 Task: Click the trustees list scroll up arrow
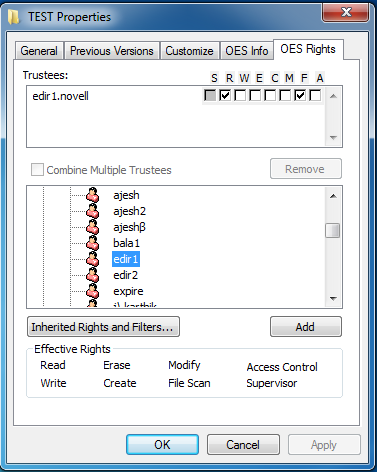pyautogui.click(x=333, y=96)
